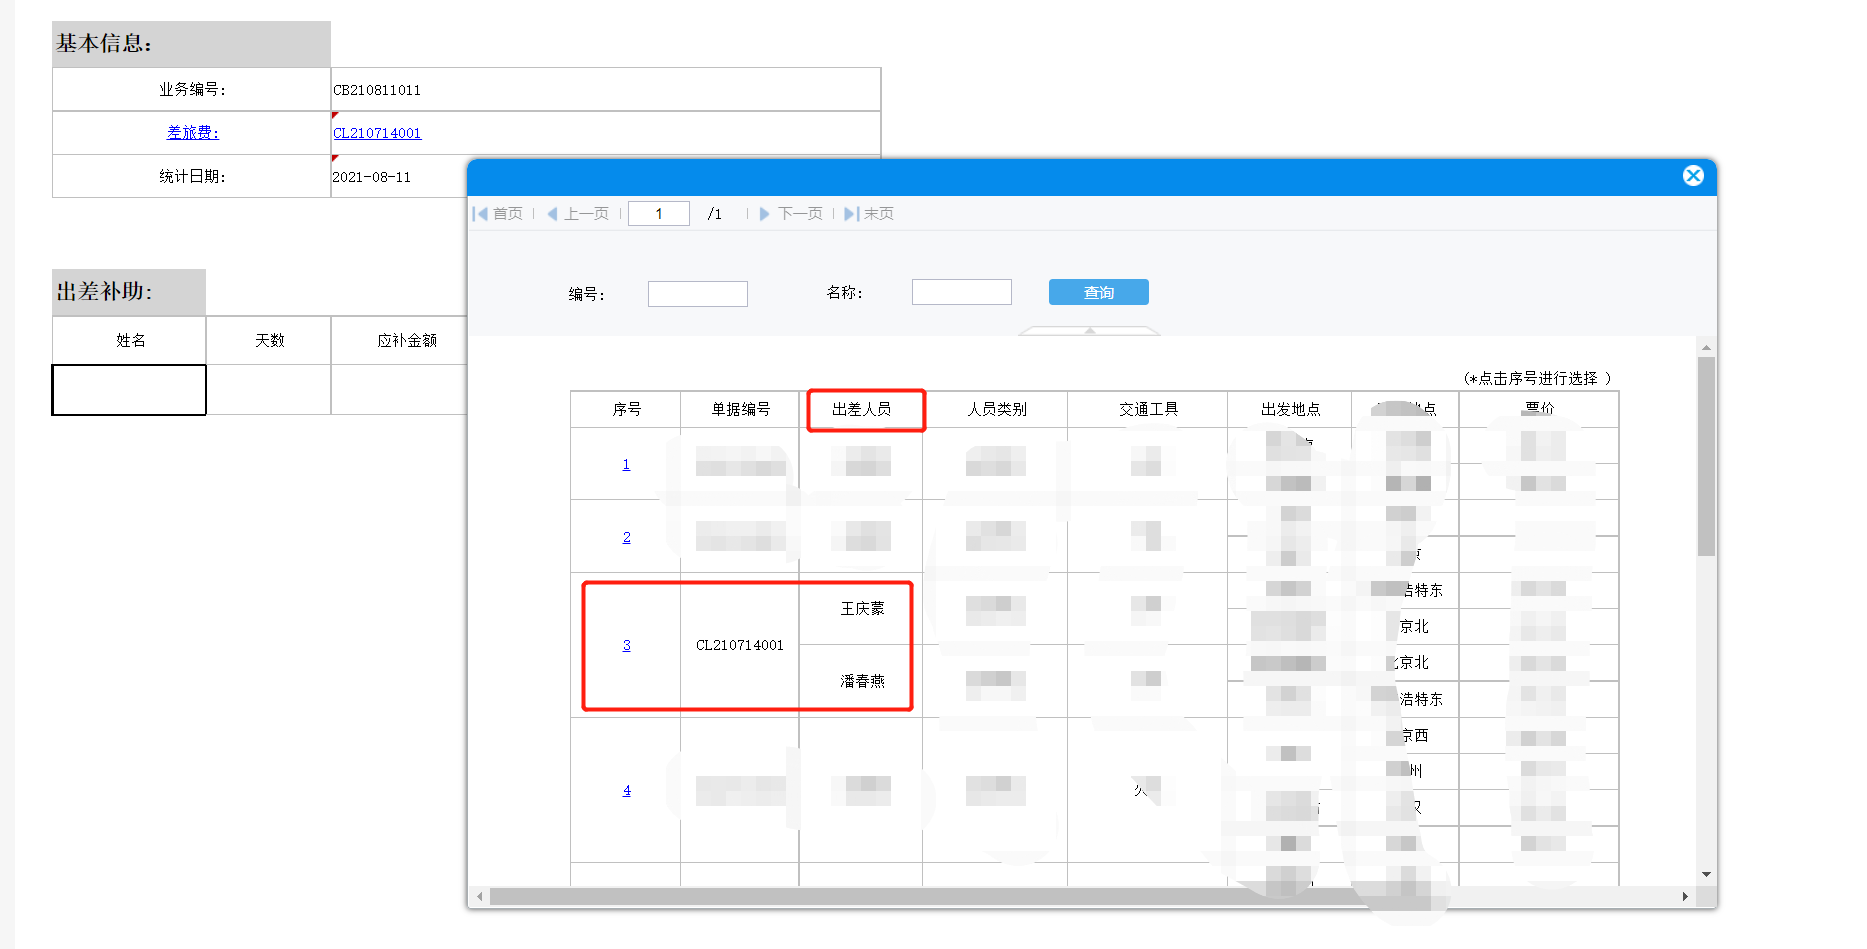Select row number 4 link
This screenshot has width=1867, height=949.
[x=627, y=791]
